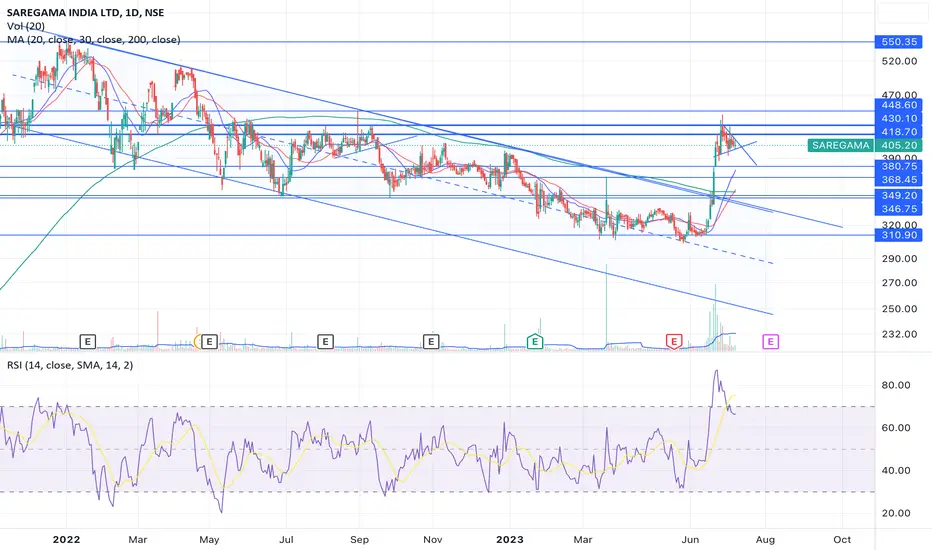932x550 pixels.
Task: Click the 250.00 price axis value
Action: tap(899, 309)
